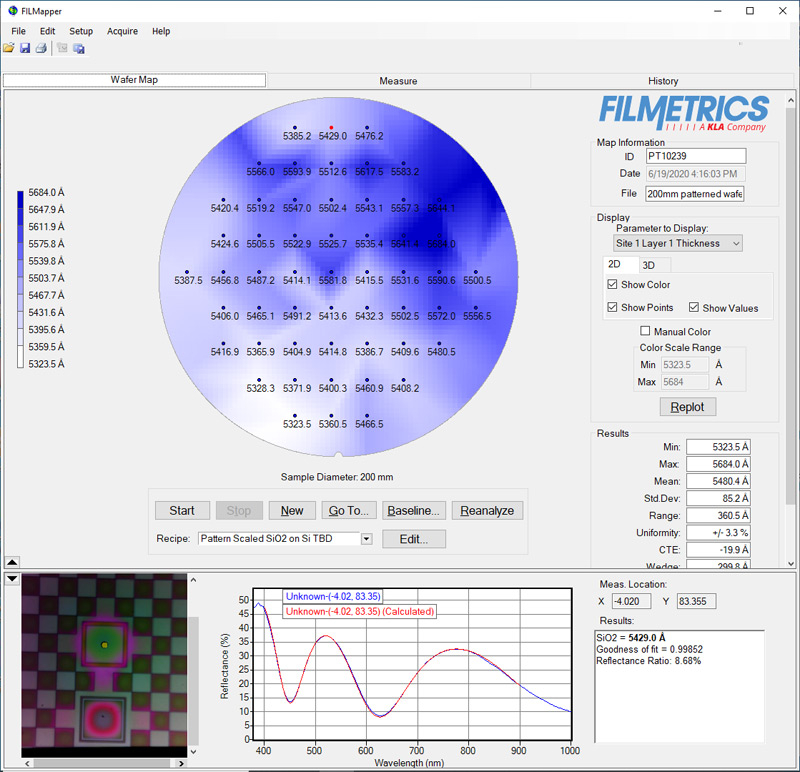Enable the Manual Color checkbox
Image resolution: width=800 pixels, height=772 pixels.
[646, 332]
